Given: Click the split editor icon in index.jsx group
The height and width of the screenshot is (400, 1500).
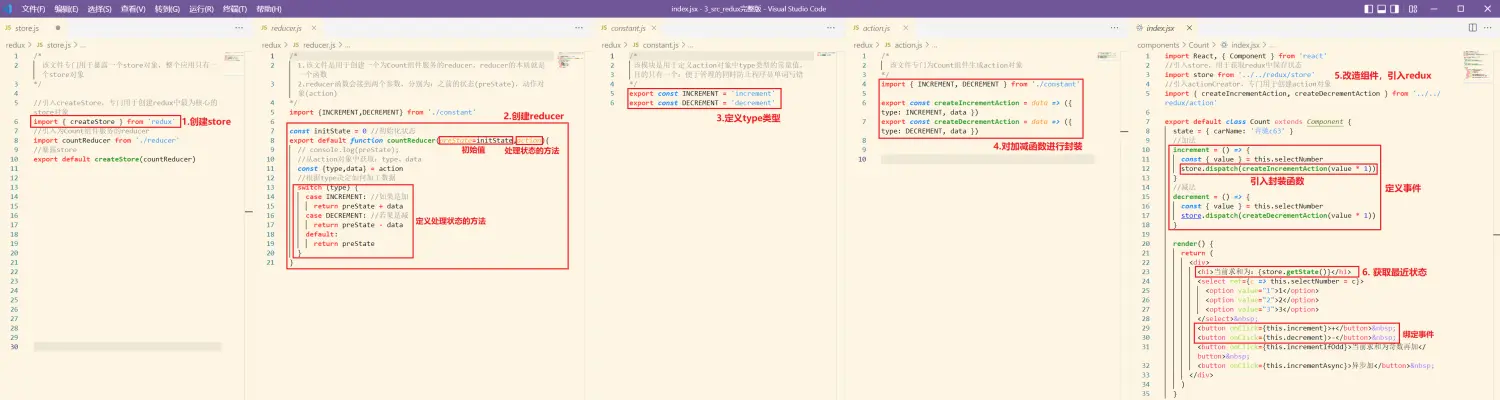Looking at the screenshot, I should click(1471, 29).
